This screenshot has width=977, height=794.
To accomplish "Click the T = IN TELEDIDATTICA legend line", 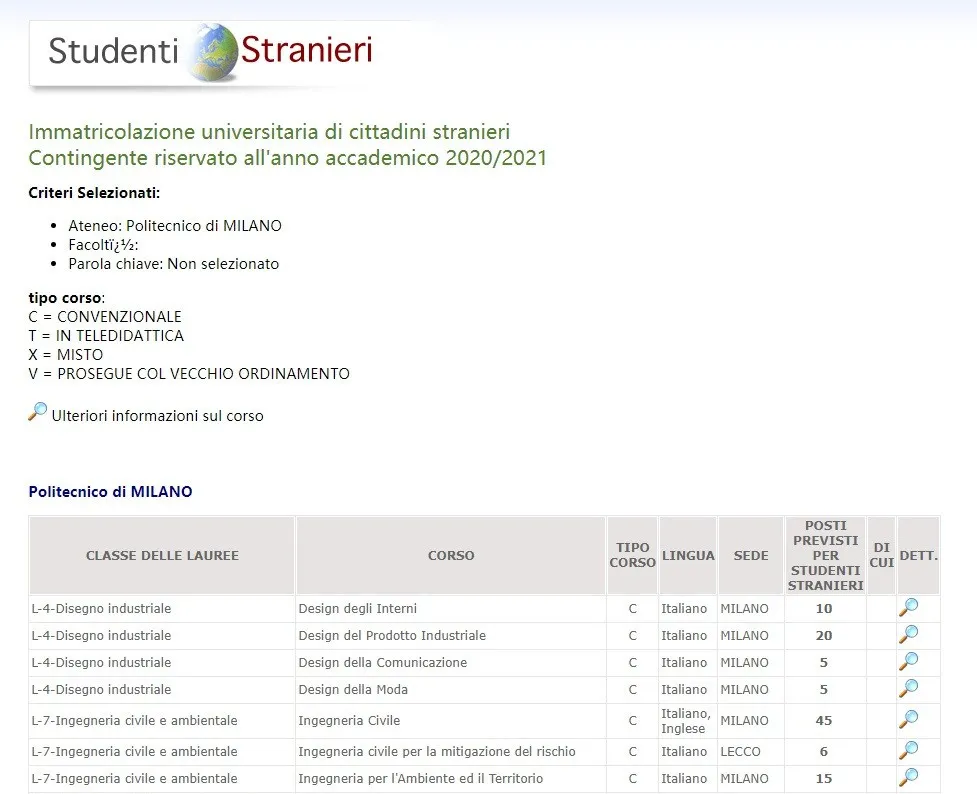I will (x=106, y=336).
